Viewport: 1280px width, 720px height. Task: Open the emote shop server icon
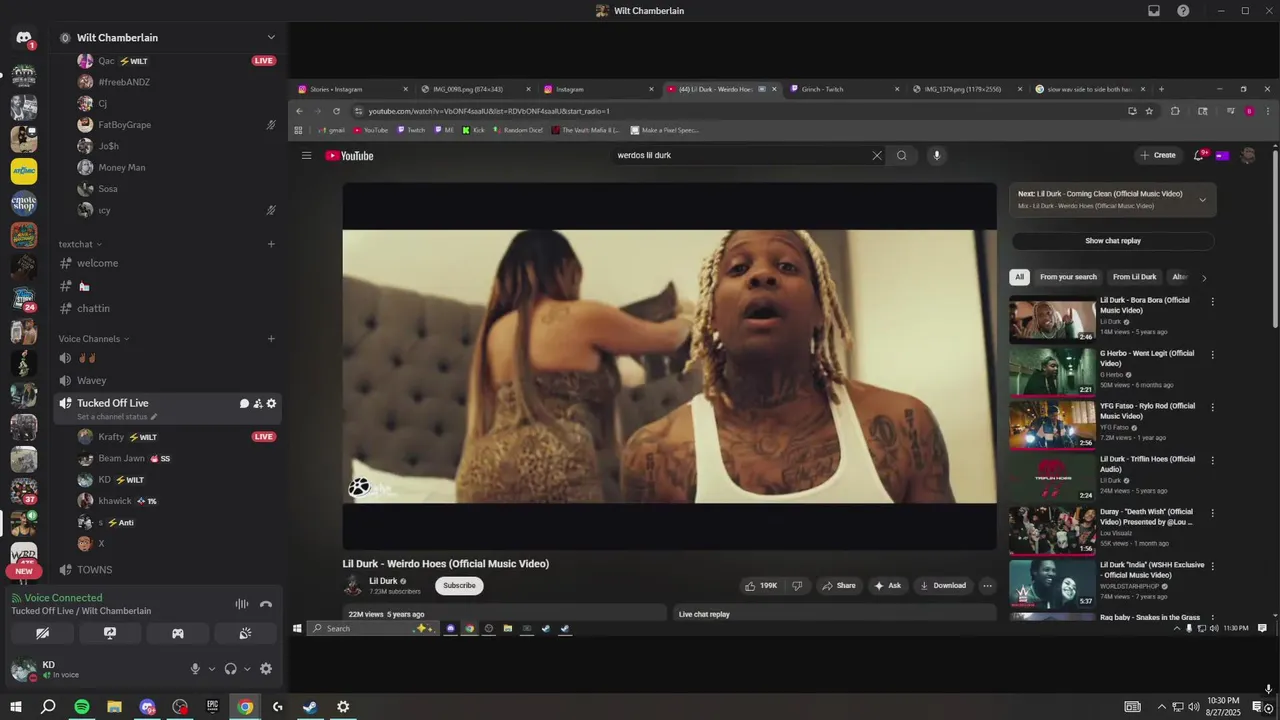point(23,203)
